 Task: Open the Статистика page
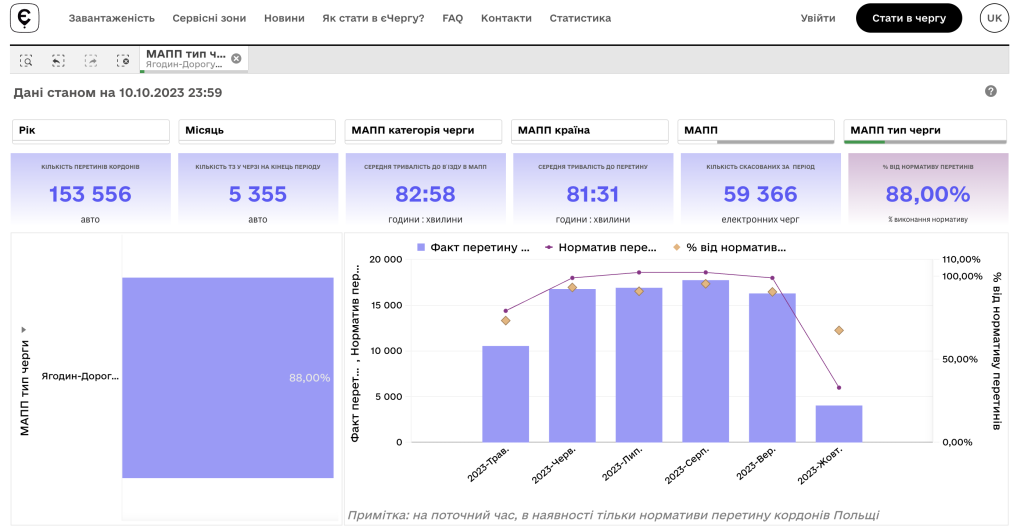(580, 18)
